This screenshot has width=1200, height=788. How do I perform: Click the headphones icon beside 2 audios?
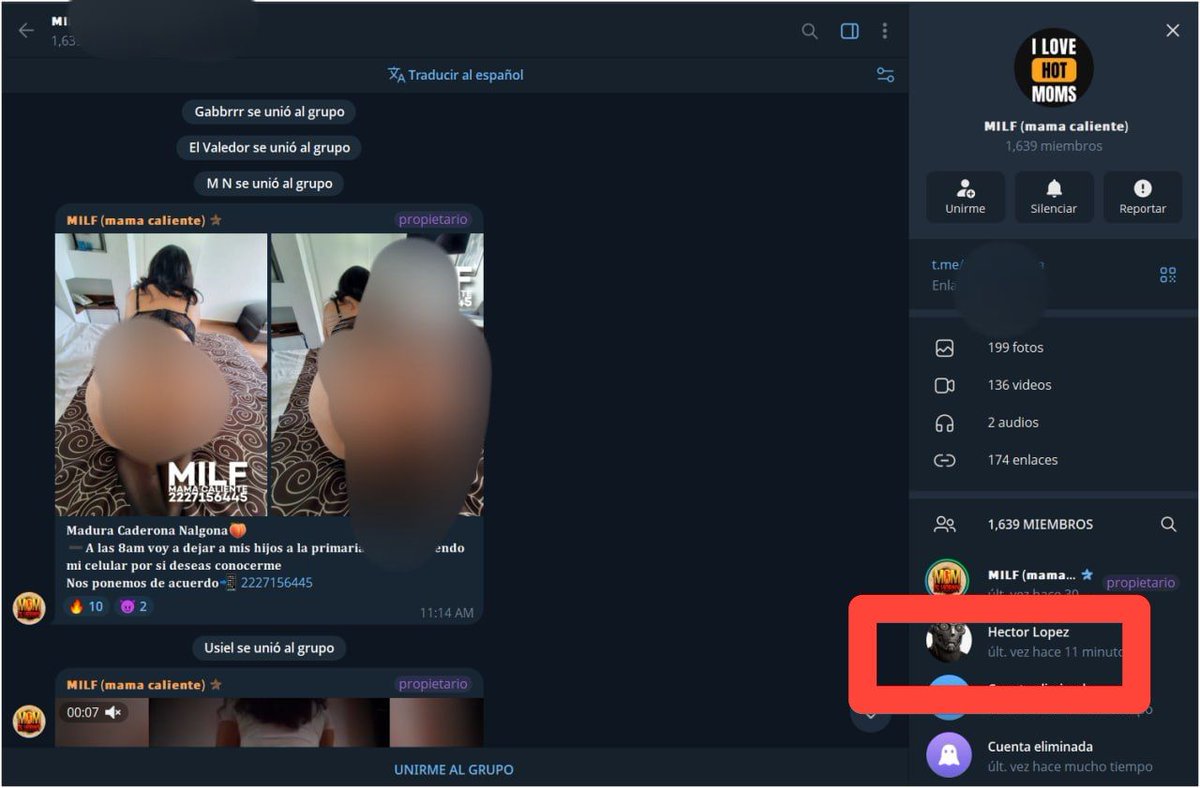(944, 423)
